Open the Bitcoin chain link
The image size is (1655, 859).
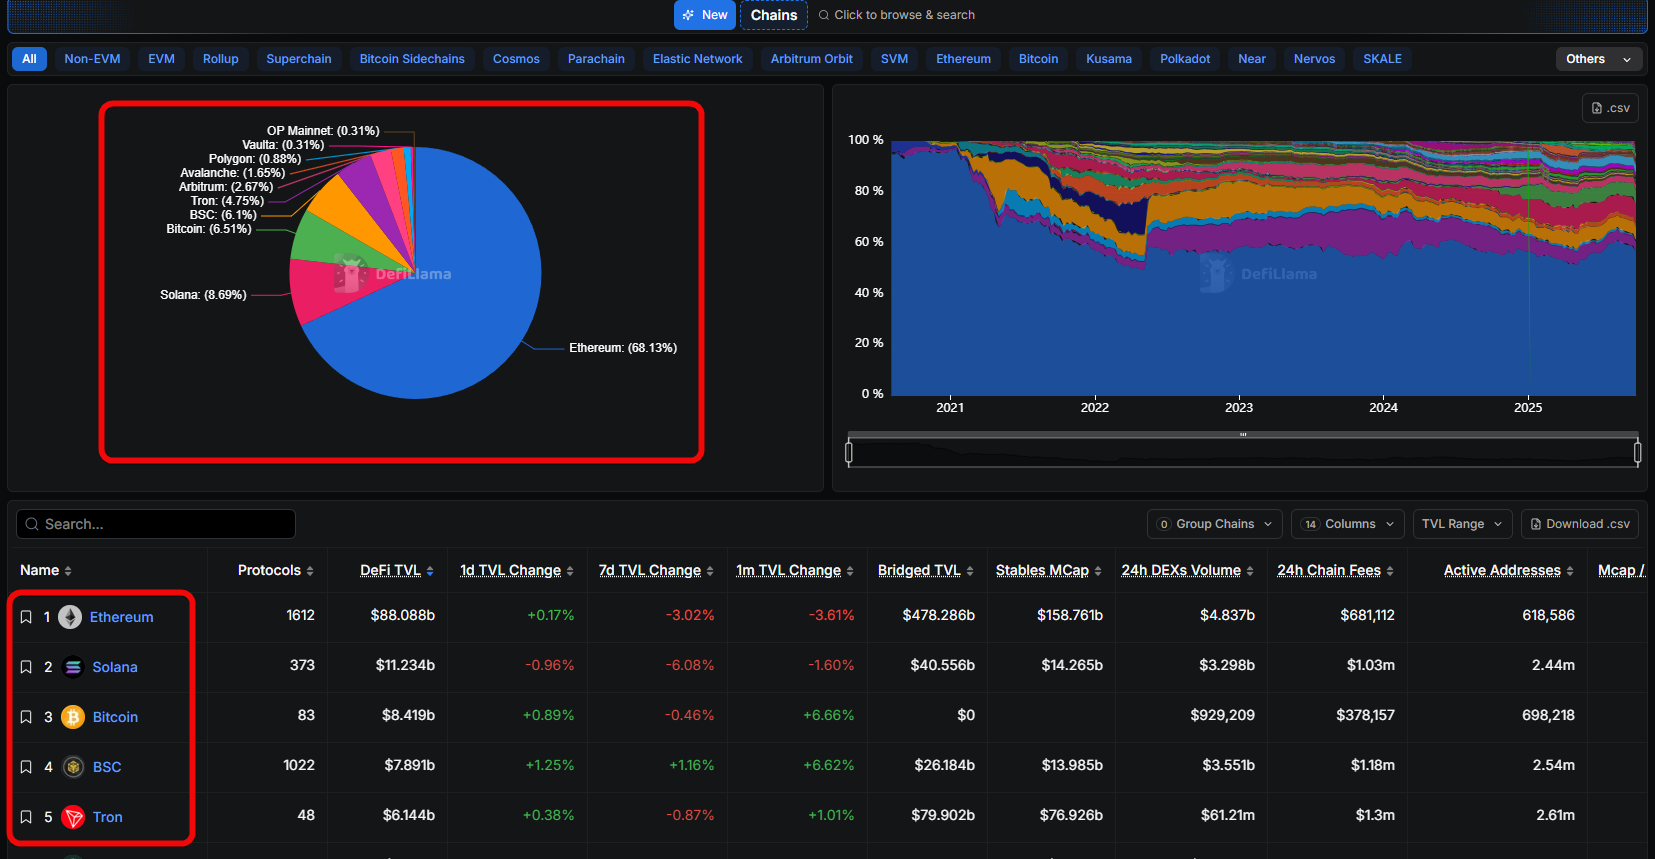(x=115, y=717)
